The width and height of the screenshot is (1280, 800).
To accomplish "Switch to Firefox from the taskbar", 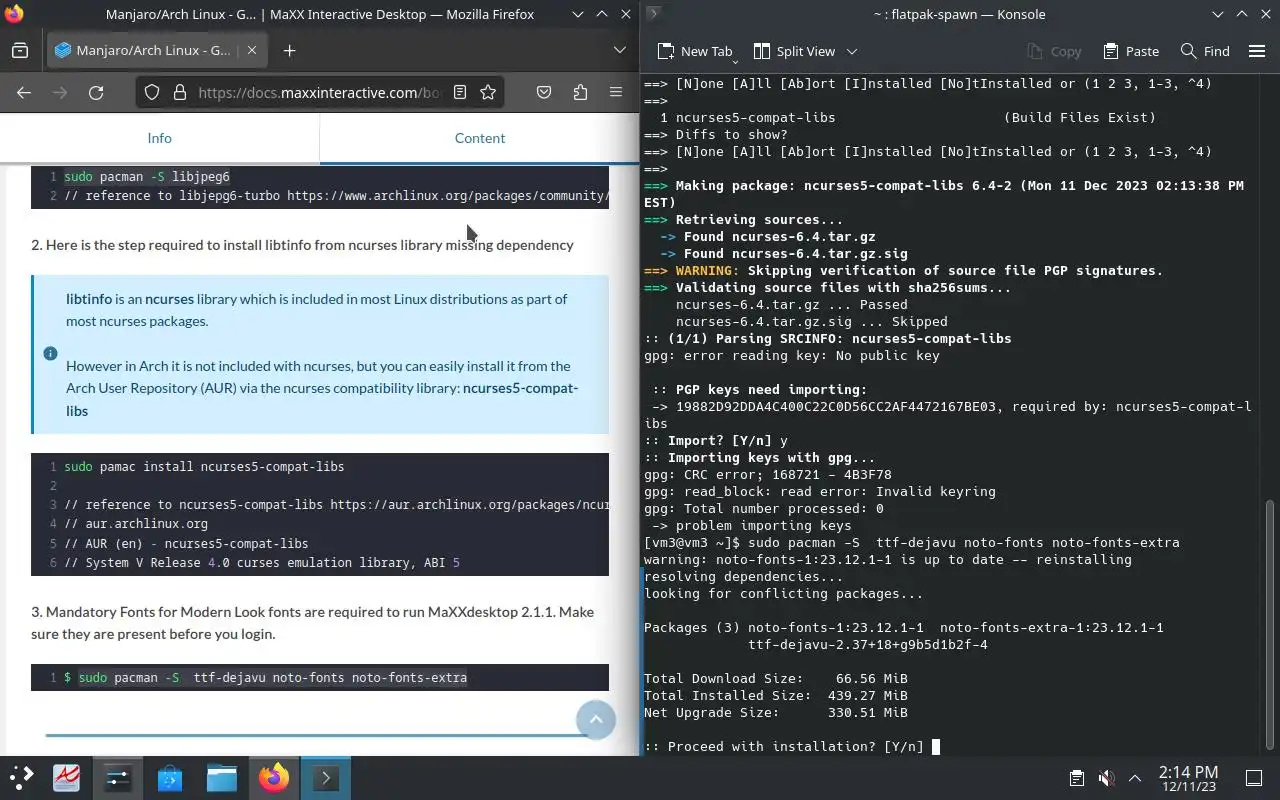I will click(x=274, y=778).
